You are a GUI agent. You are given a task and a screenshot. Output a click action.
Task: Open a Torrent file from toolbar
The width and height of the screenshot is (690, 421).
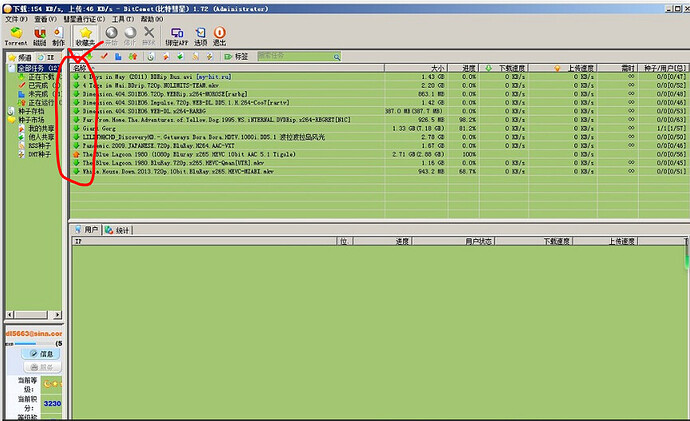(16, 36)
